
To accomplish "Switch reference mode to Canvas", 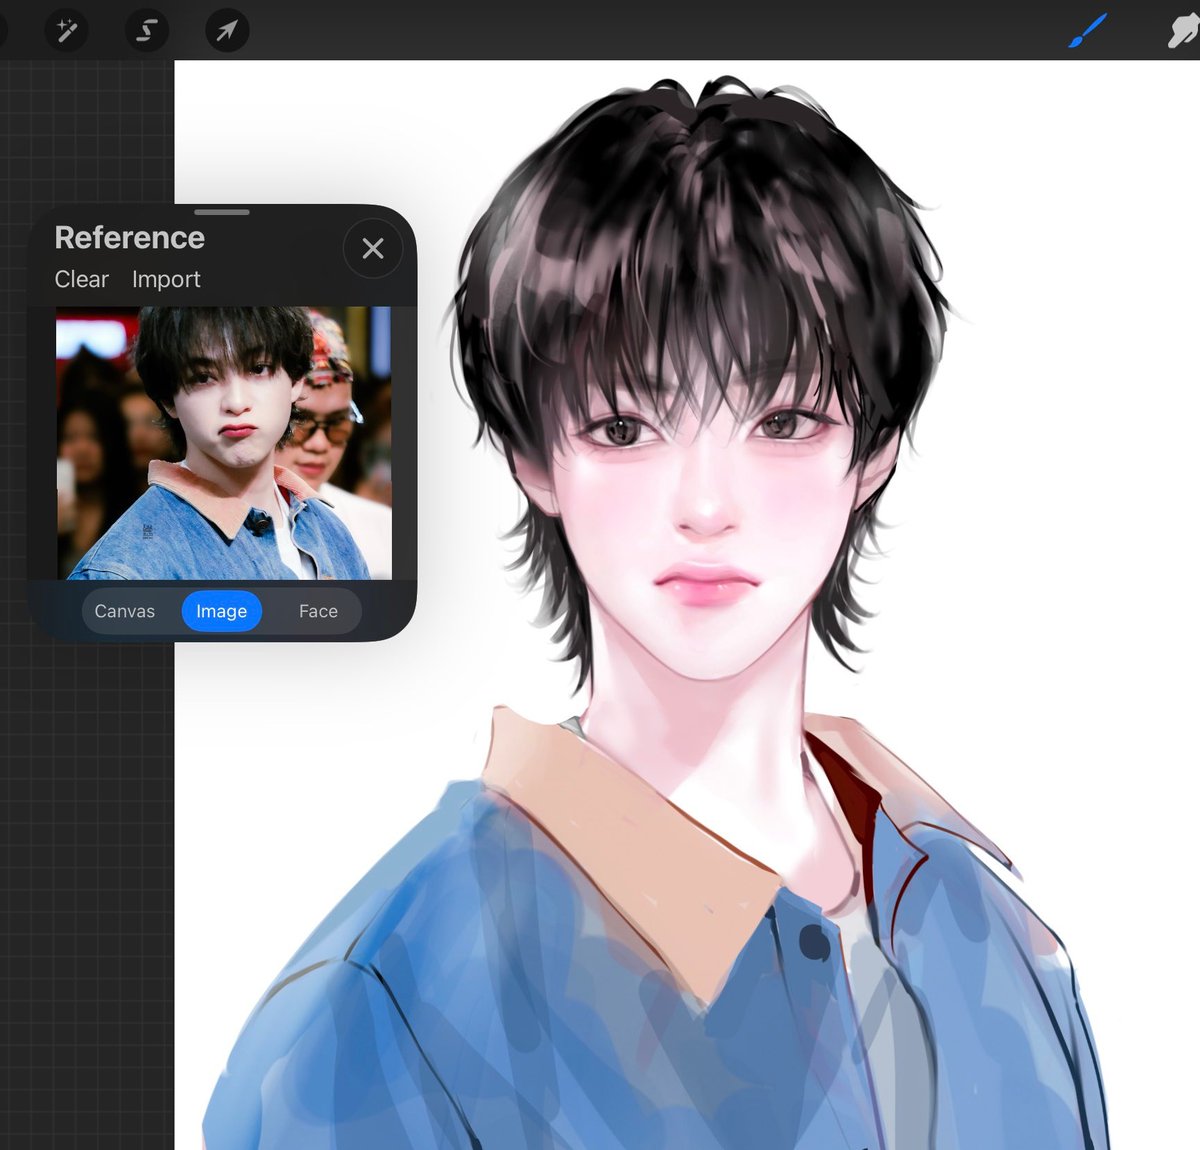I will tap(125, 611).
